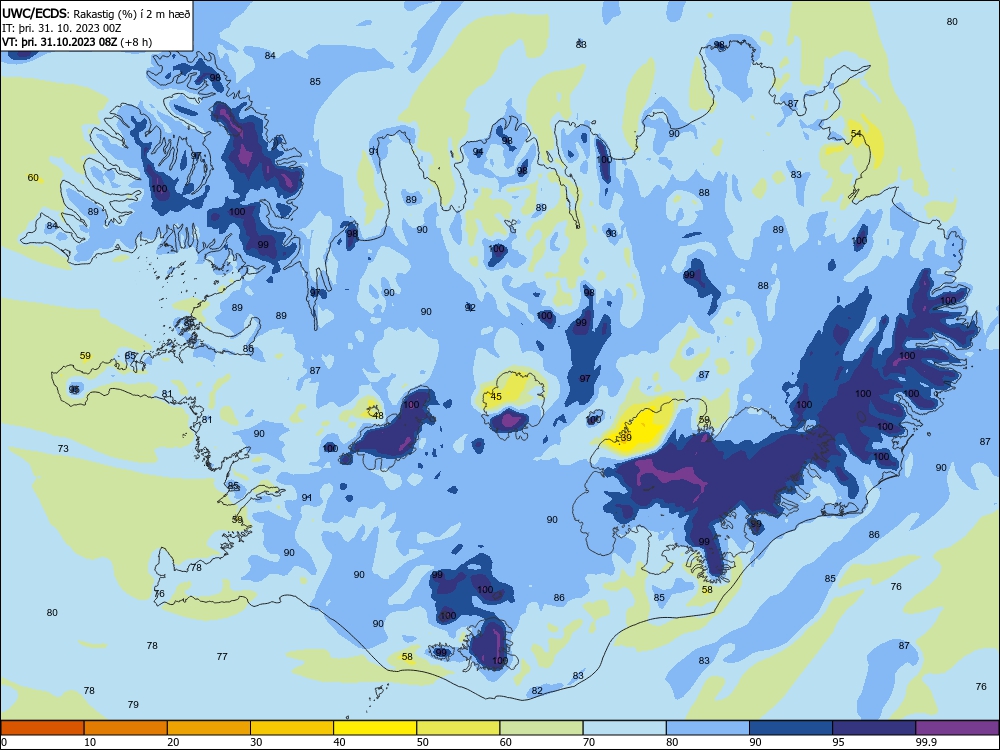
Task: Click the dark blue 90–95 legend swatch
Action: (x=791, y=728)
